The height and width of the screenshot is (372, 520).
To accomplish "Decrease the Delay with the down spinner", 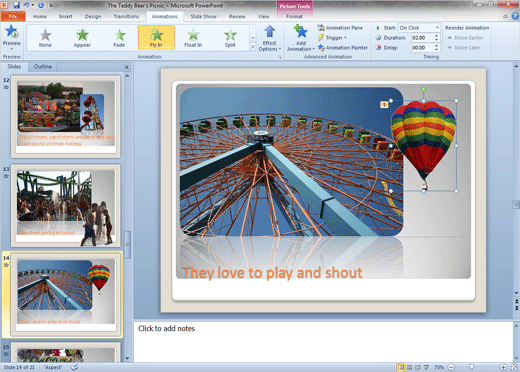I will [x=436, y=50].
